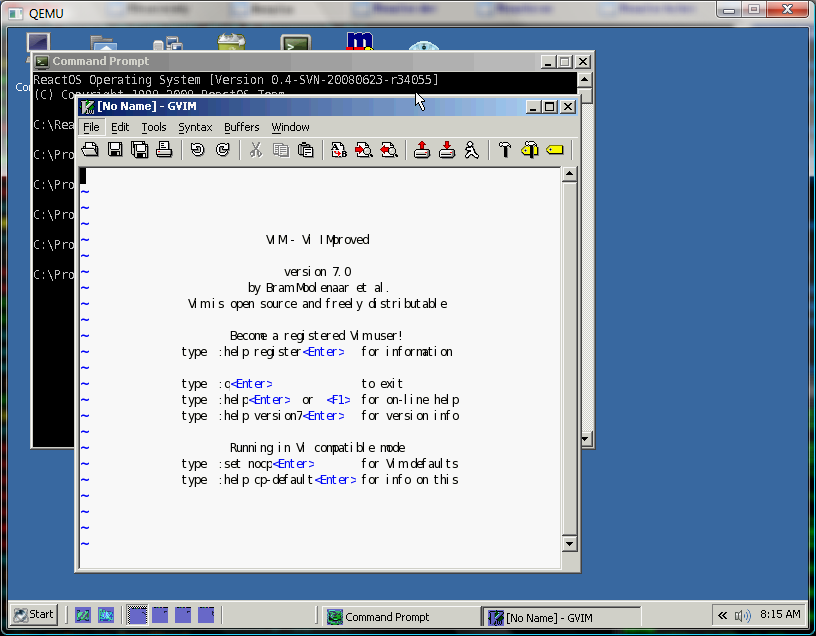The image size is (816, 636).
Task: Click the Save All toolbar icon
Action: [x=139, y=150]
